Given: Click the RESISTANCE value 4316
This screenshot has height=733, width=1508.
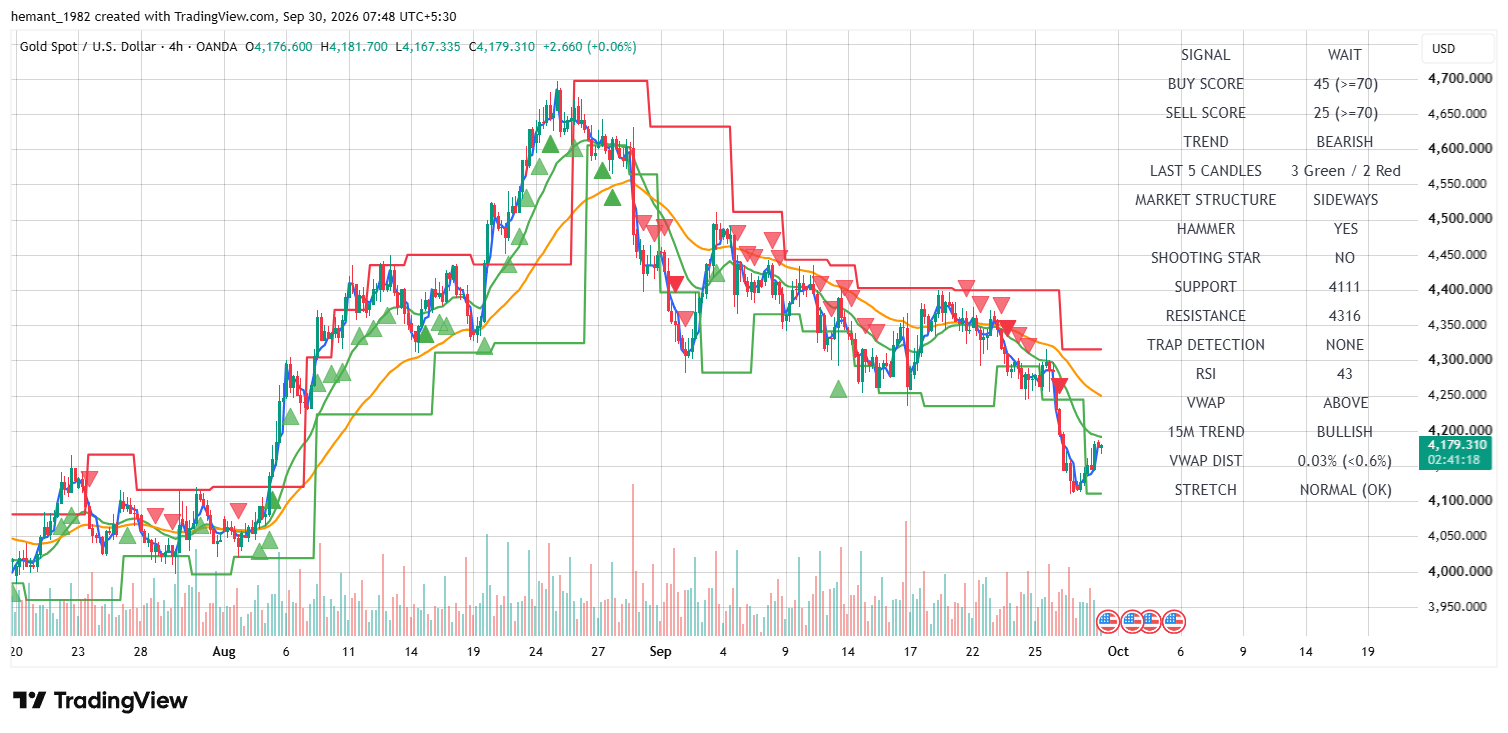Looking at the screenshot, I should [x=1345, y=316].
